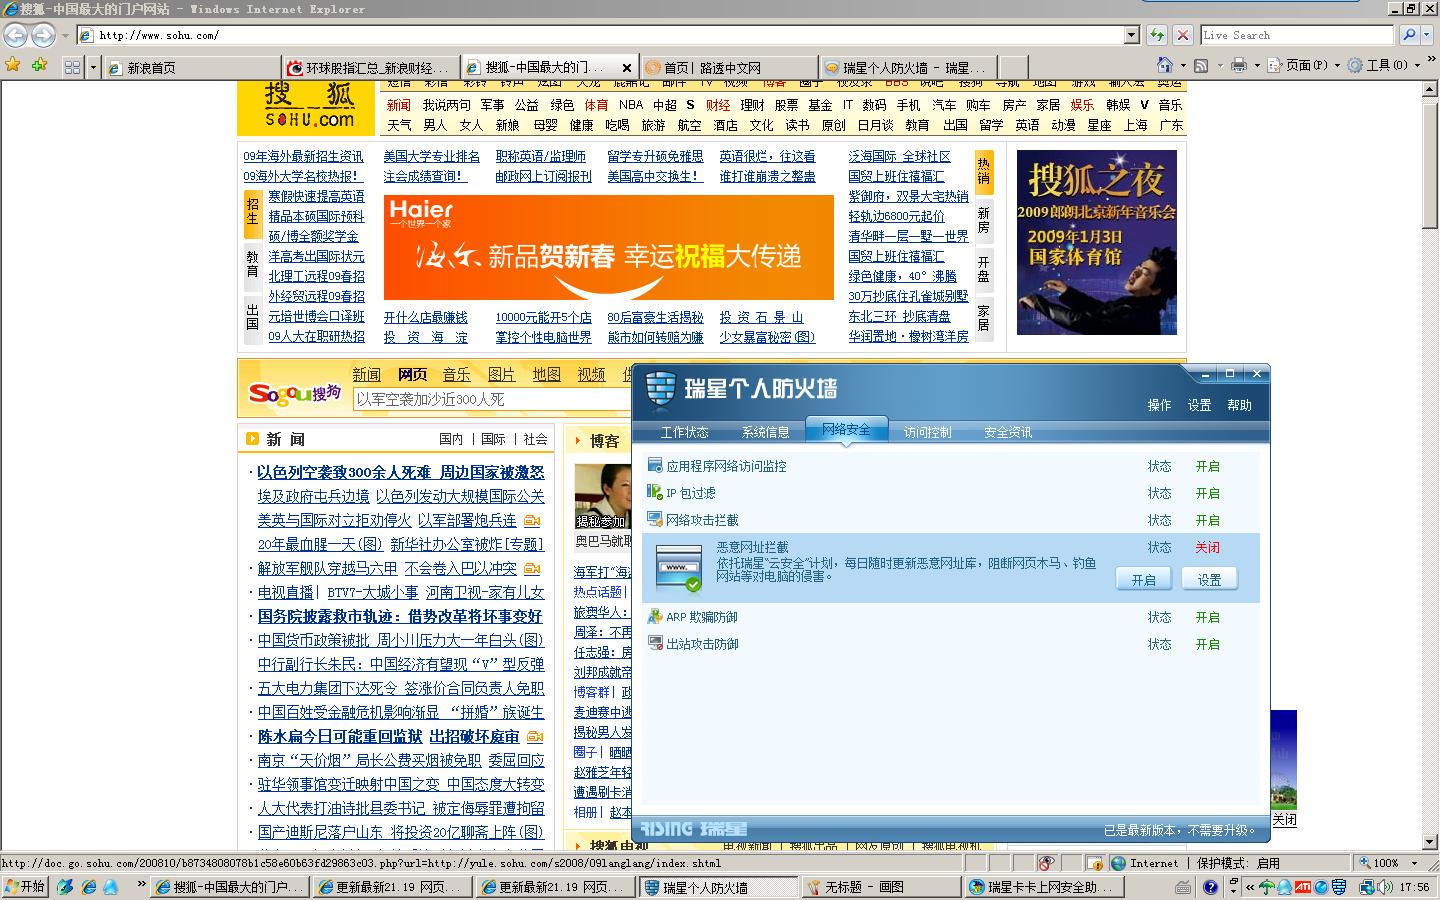
Task: Open the tab list dropdown beside Quick Tabs
Action: 94,67
